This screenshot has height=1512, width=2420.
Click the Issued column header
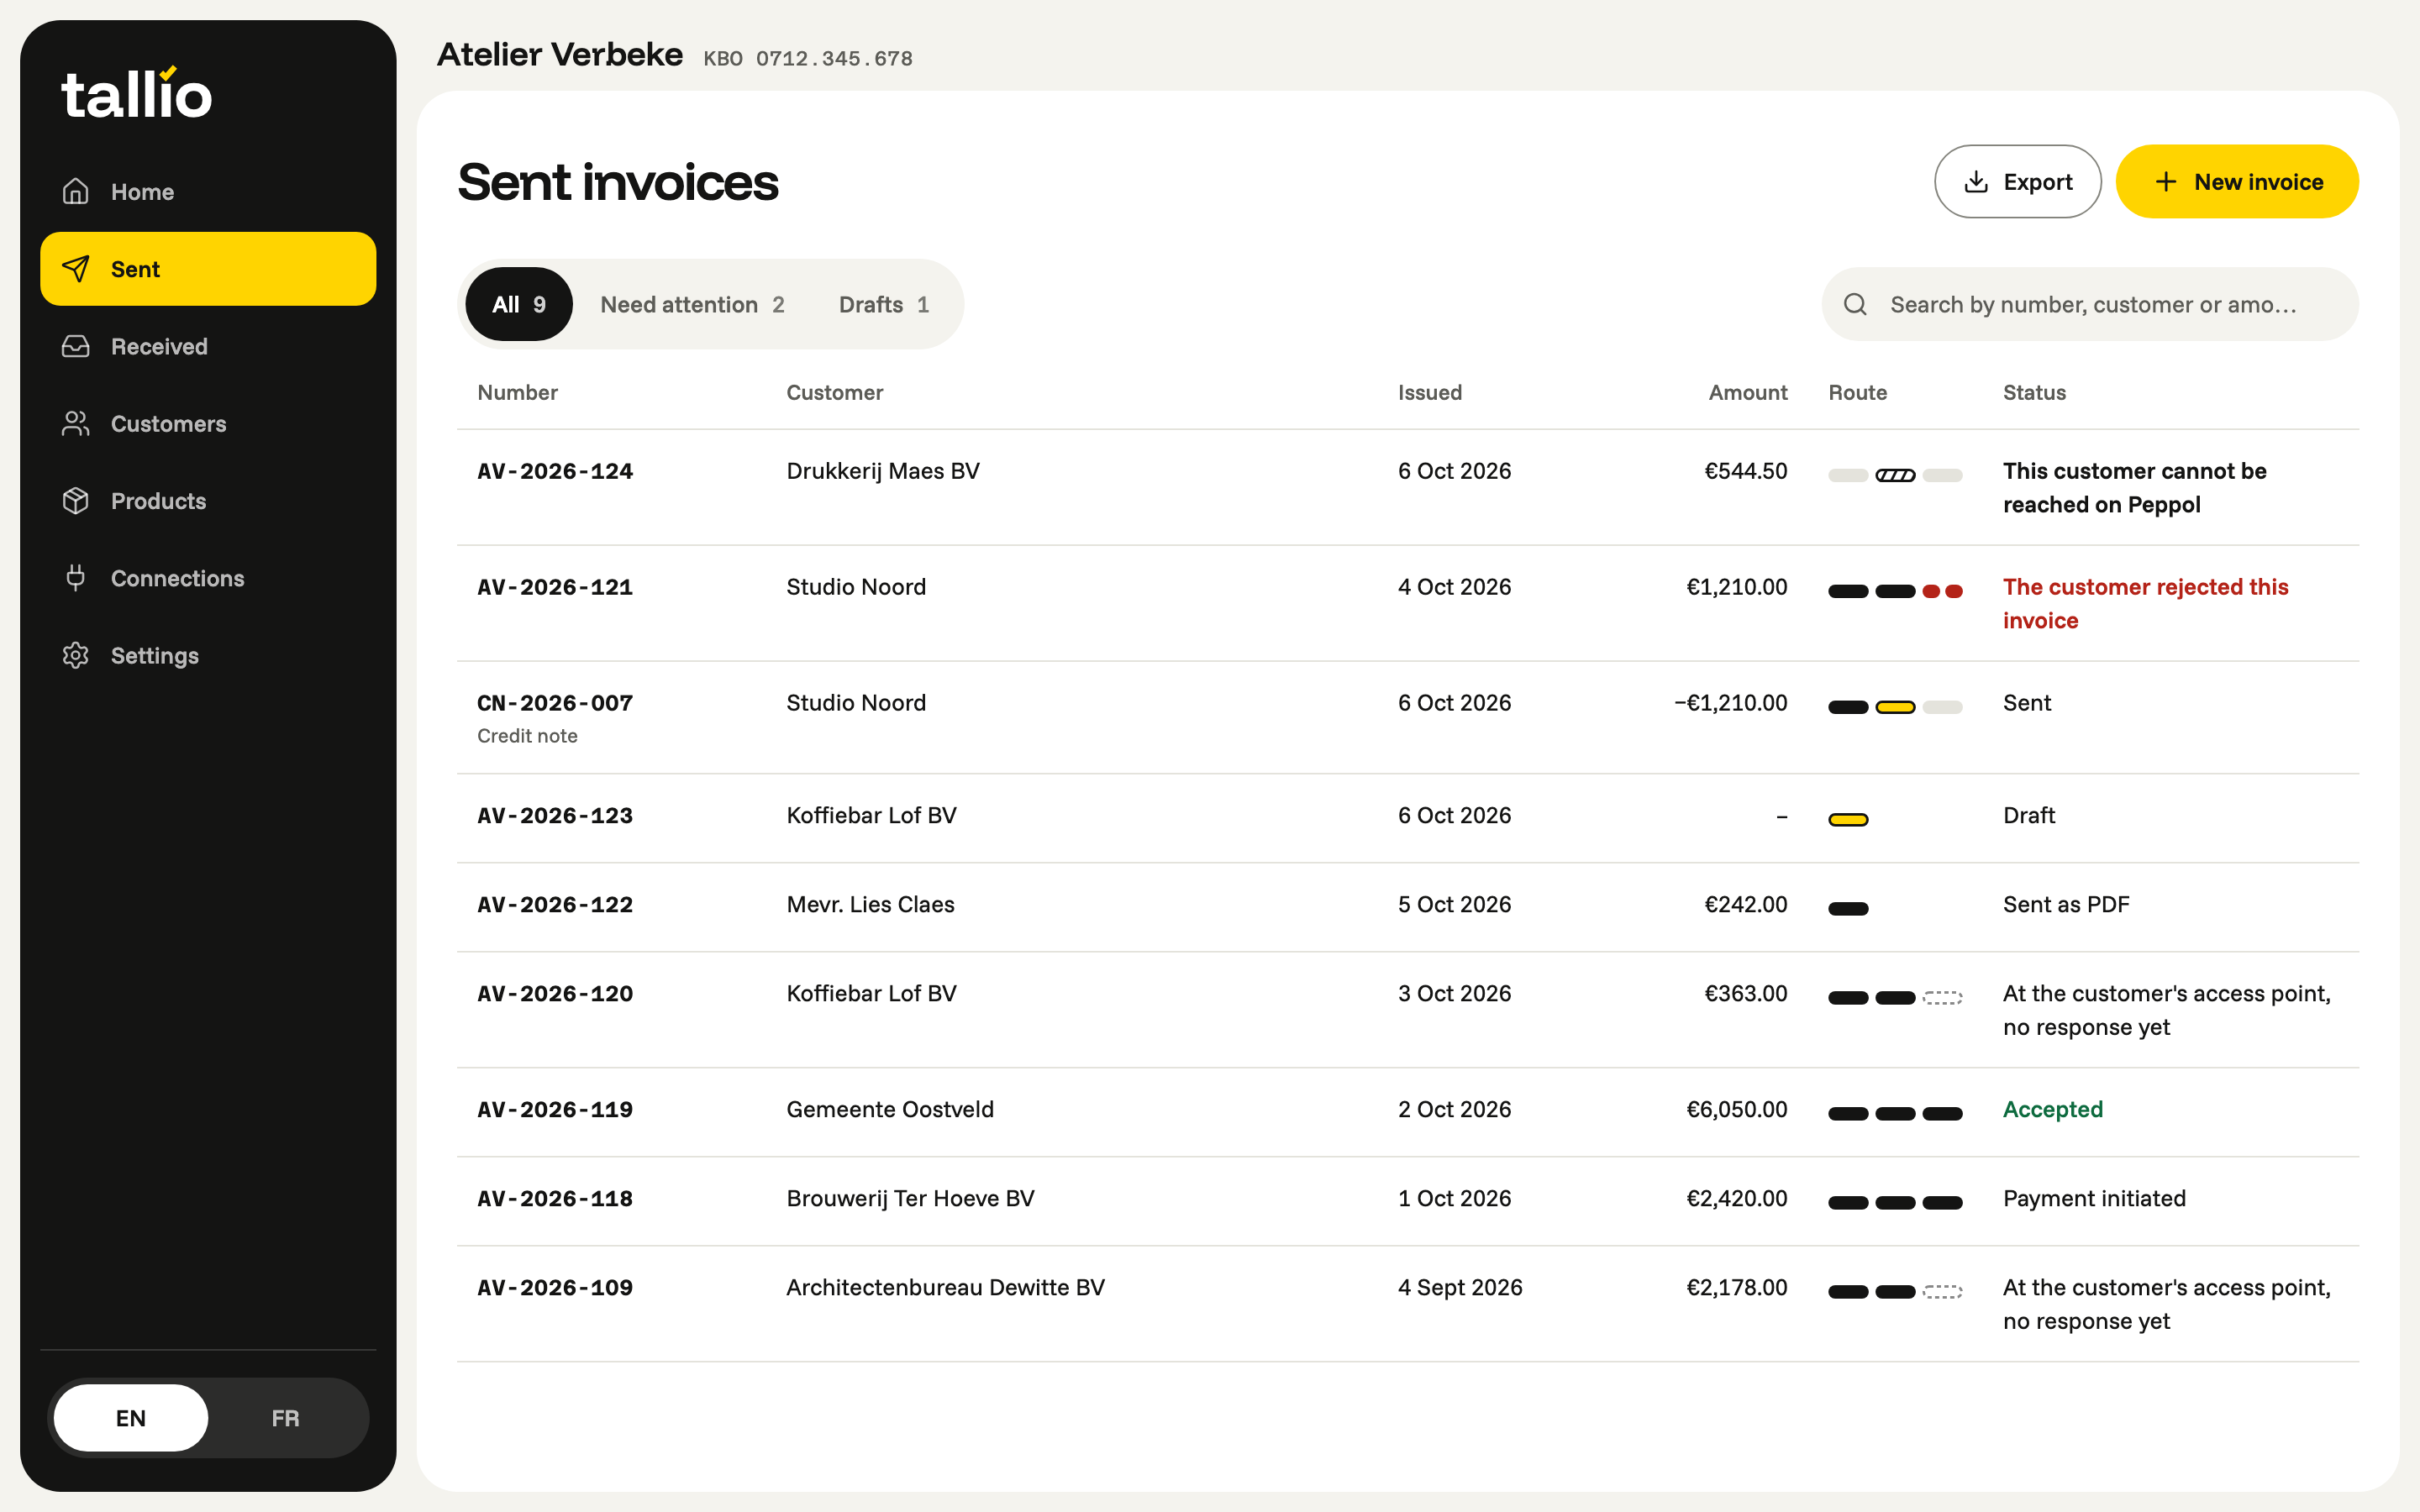point(1430,392)
